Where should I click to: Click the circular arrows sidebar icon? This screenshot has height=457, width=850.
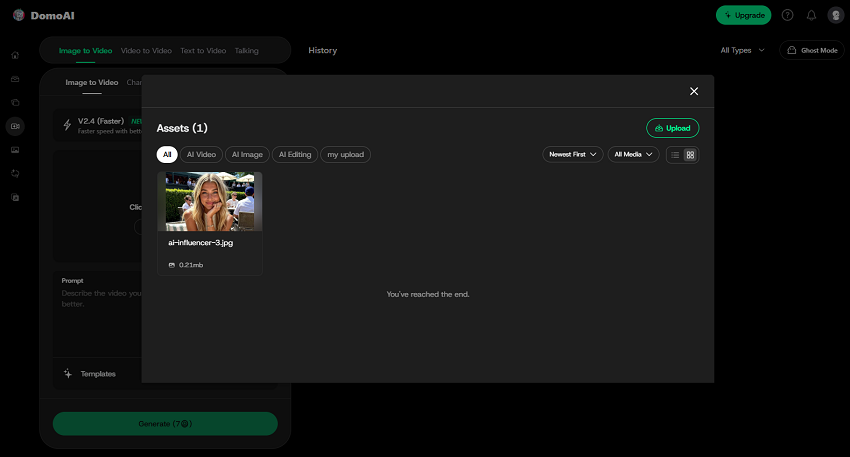15,173
